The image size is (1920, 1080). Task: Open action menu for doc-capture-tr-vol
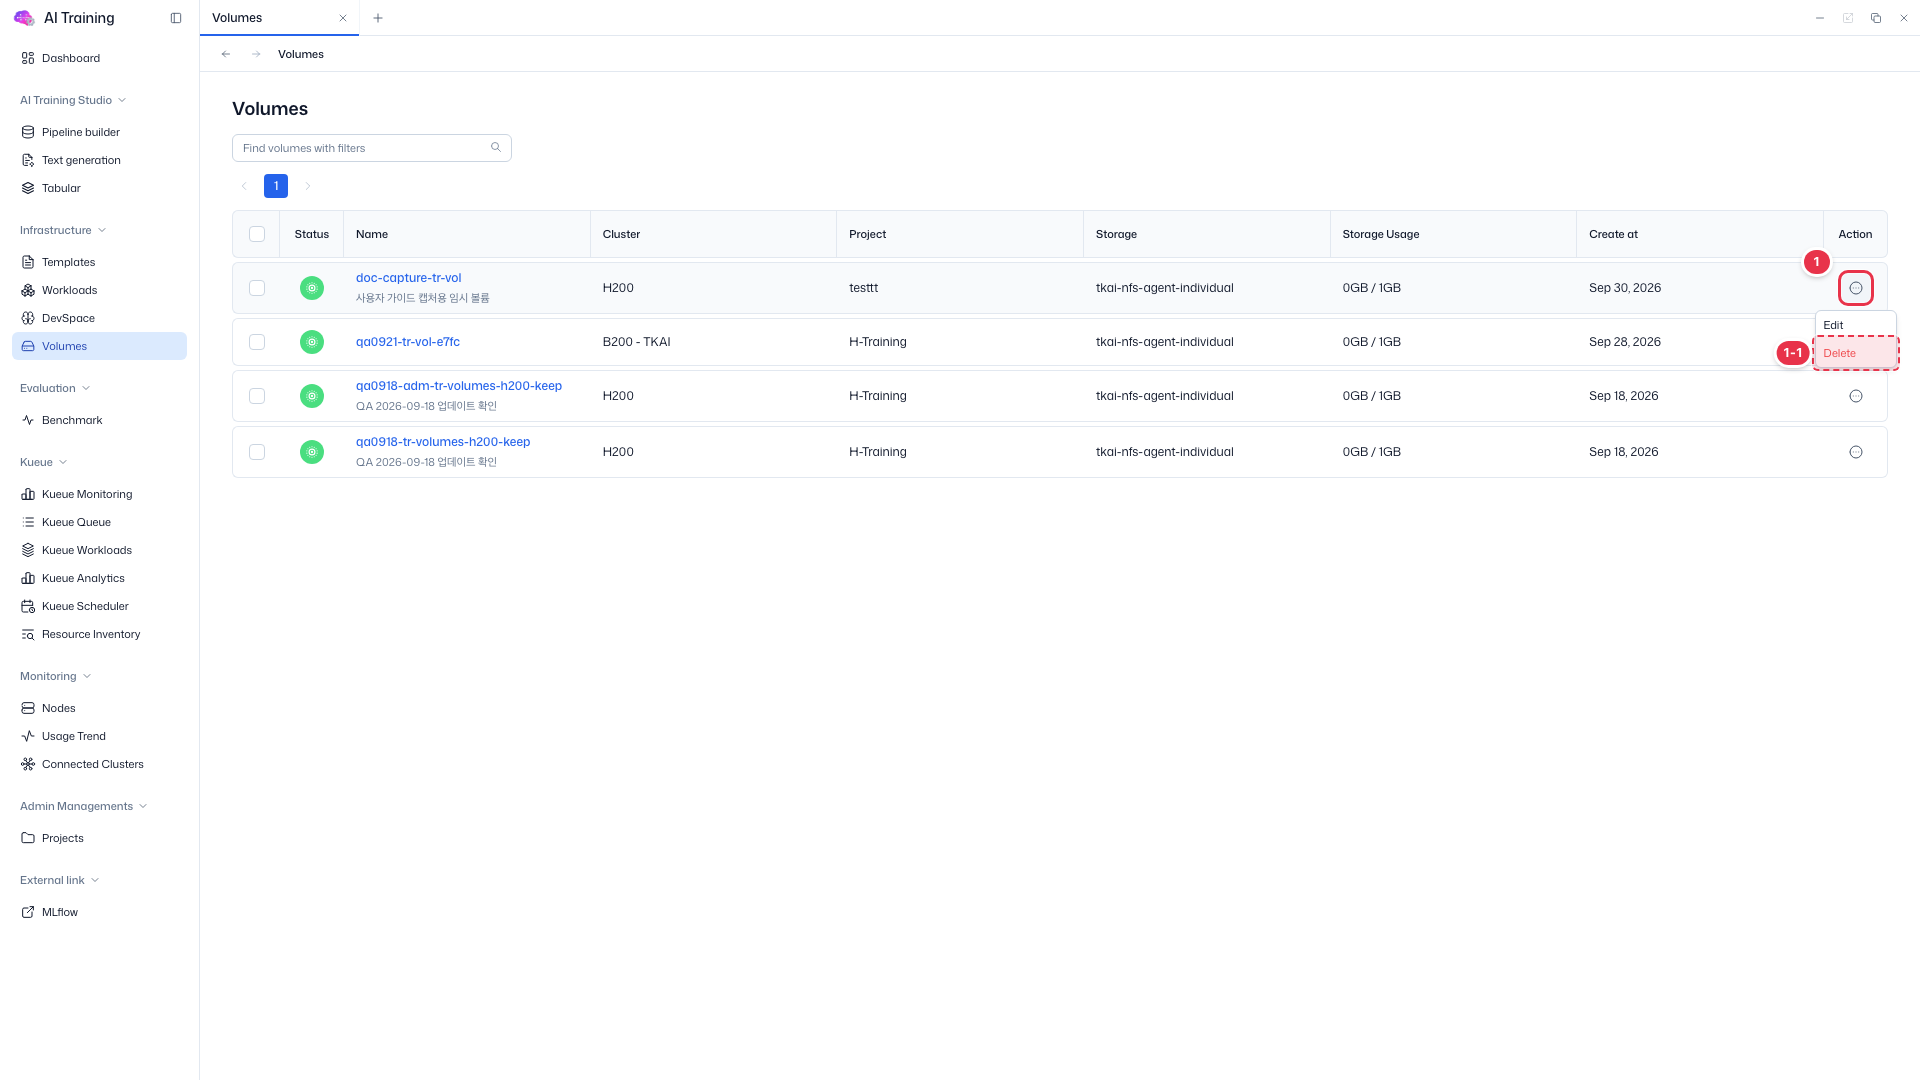1856,288
